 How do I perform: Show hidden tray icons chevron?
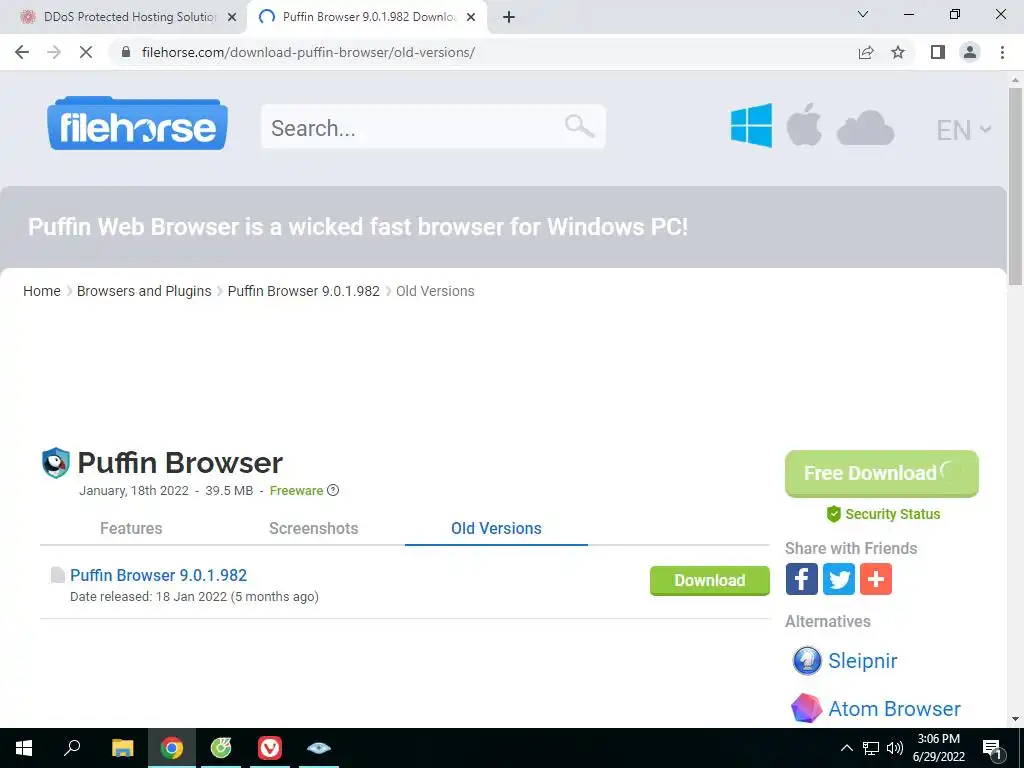tap(846, 748)
